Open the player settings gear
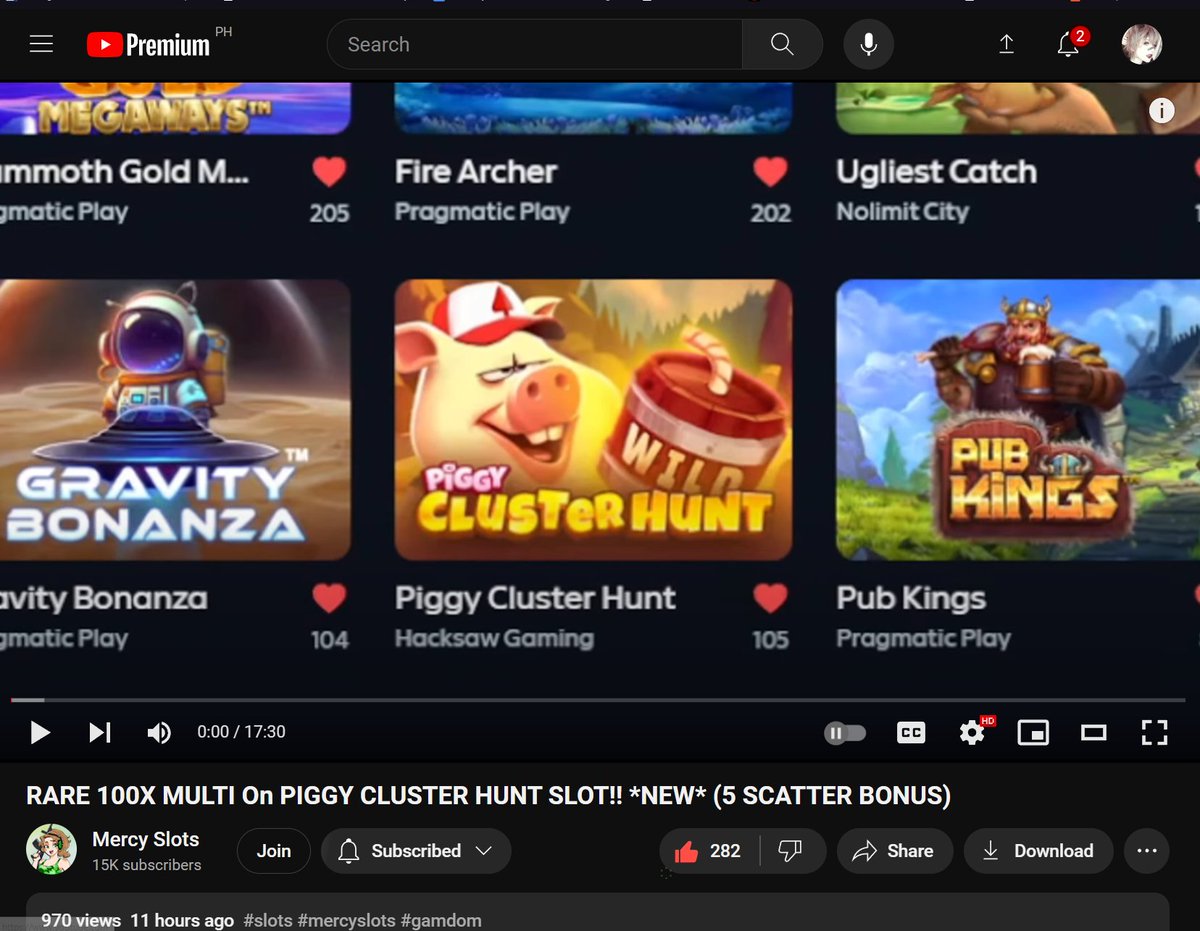Screen dimensions: 1200x931 coord(973,732)
